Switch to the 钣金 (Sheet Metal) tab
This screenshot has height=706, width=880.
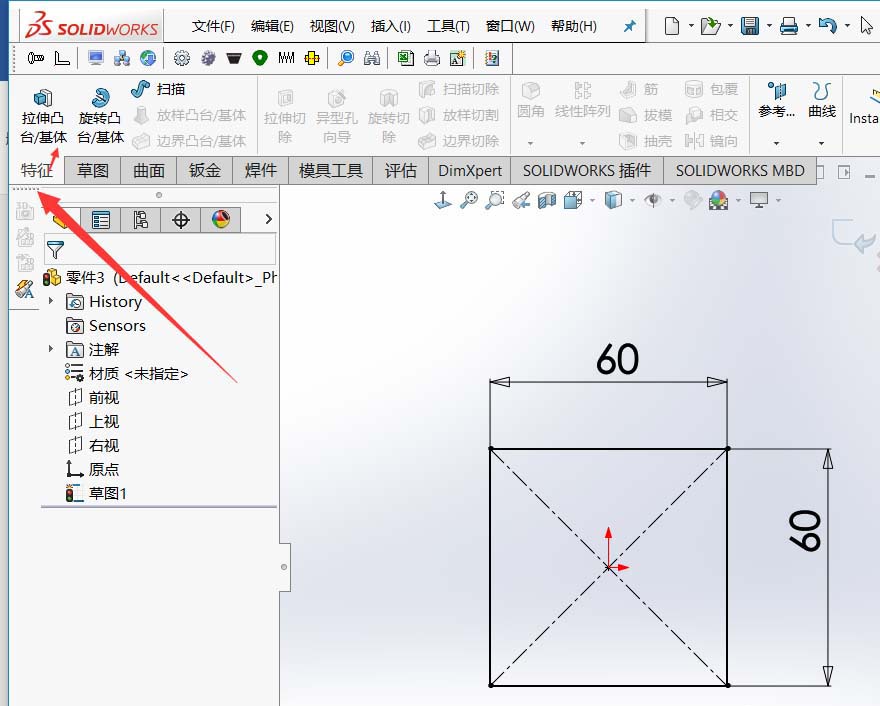204,170
